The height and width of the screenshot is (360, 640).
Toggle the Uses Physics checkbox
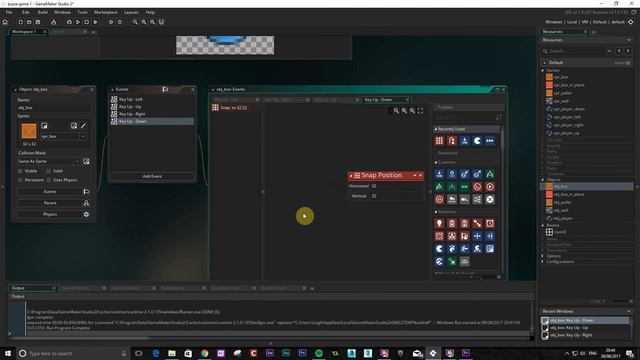[49, 180]
